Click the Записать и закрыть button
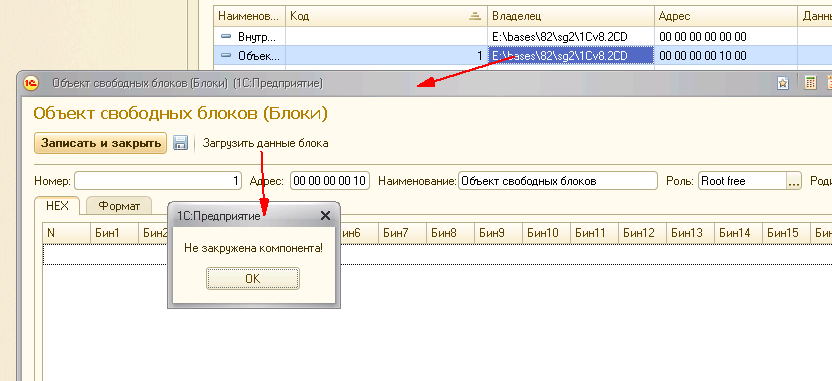Screen dimensions: 832x381 (101, 143)
